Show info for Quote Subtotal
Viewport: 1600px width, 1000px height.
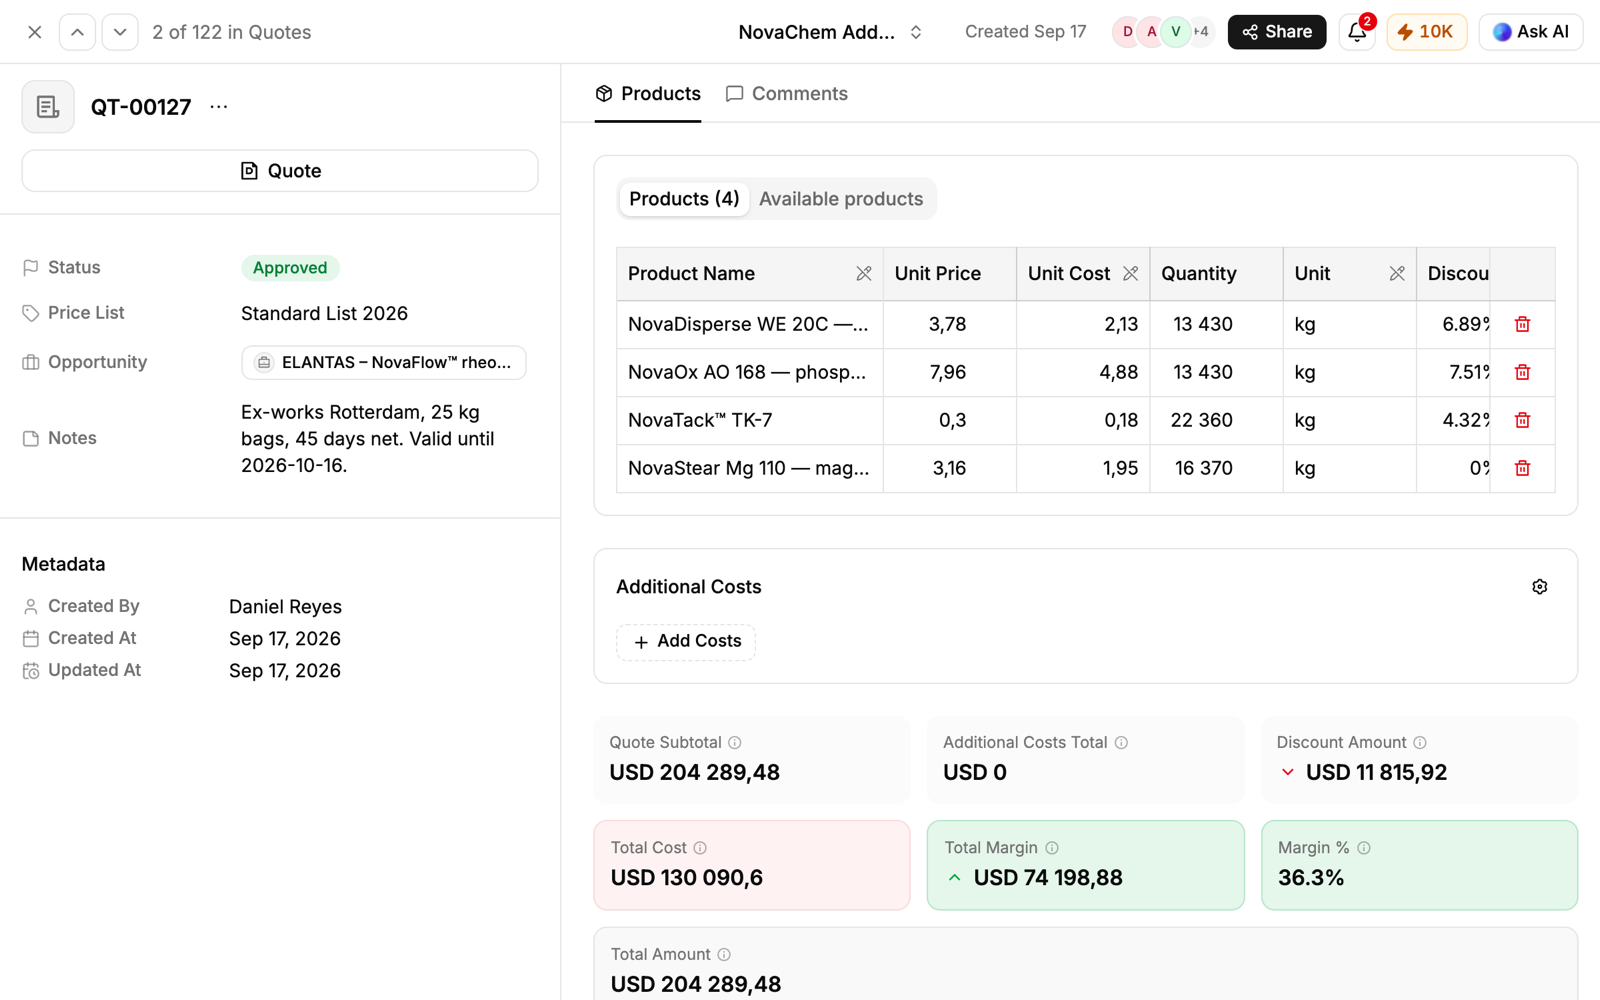click(x=735, y=743)
